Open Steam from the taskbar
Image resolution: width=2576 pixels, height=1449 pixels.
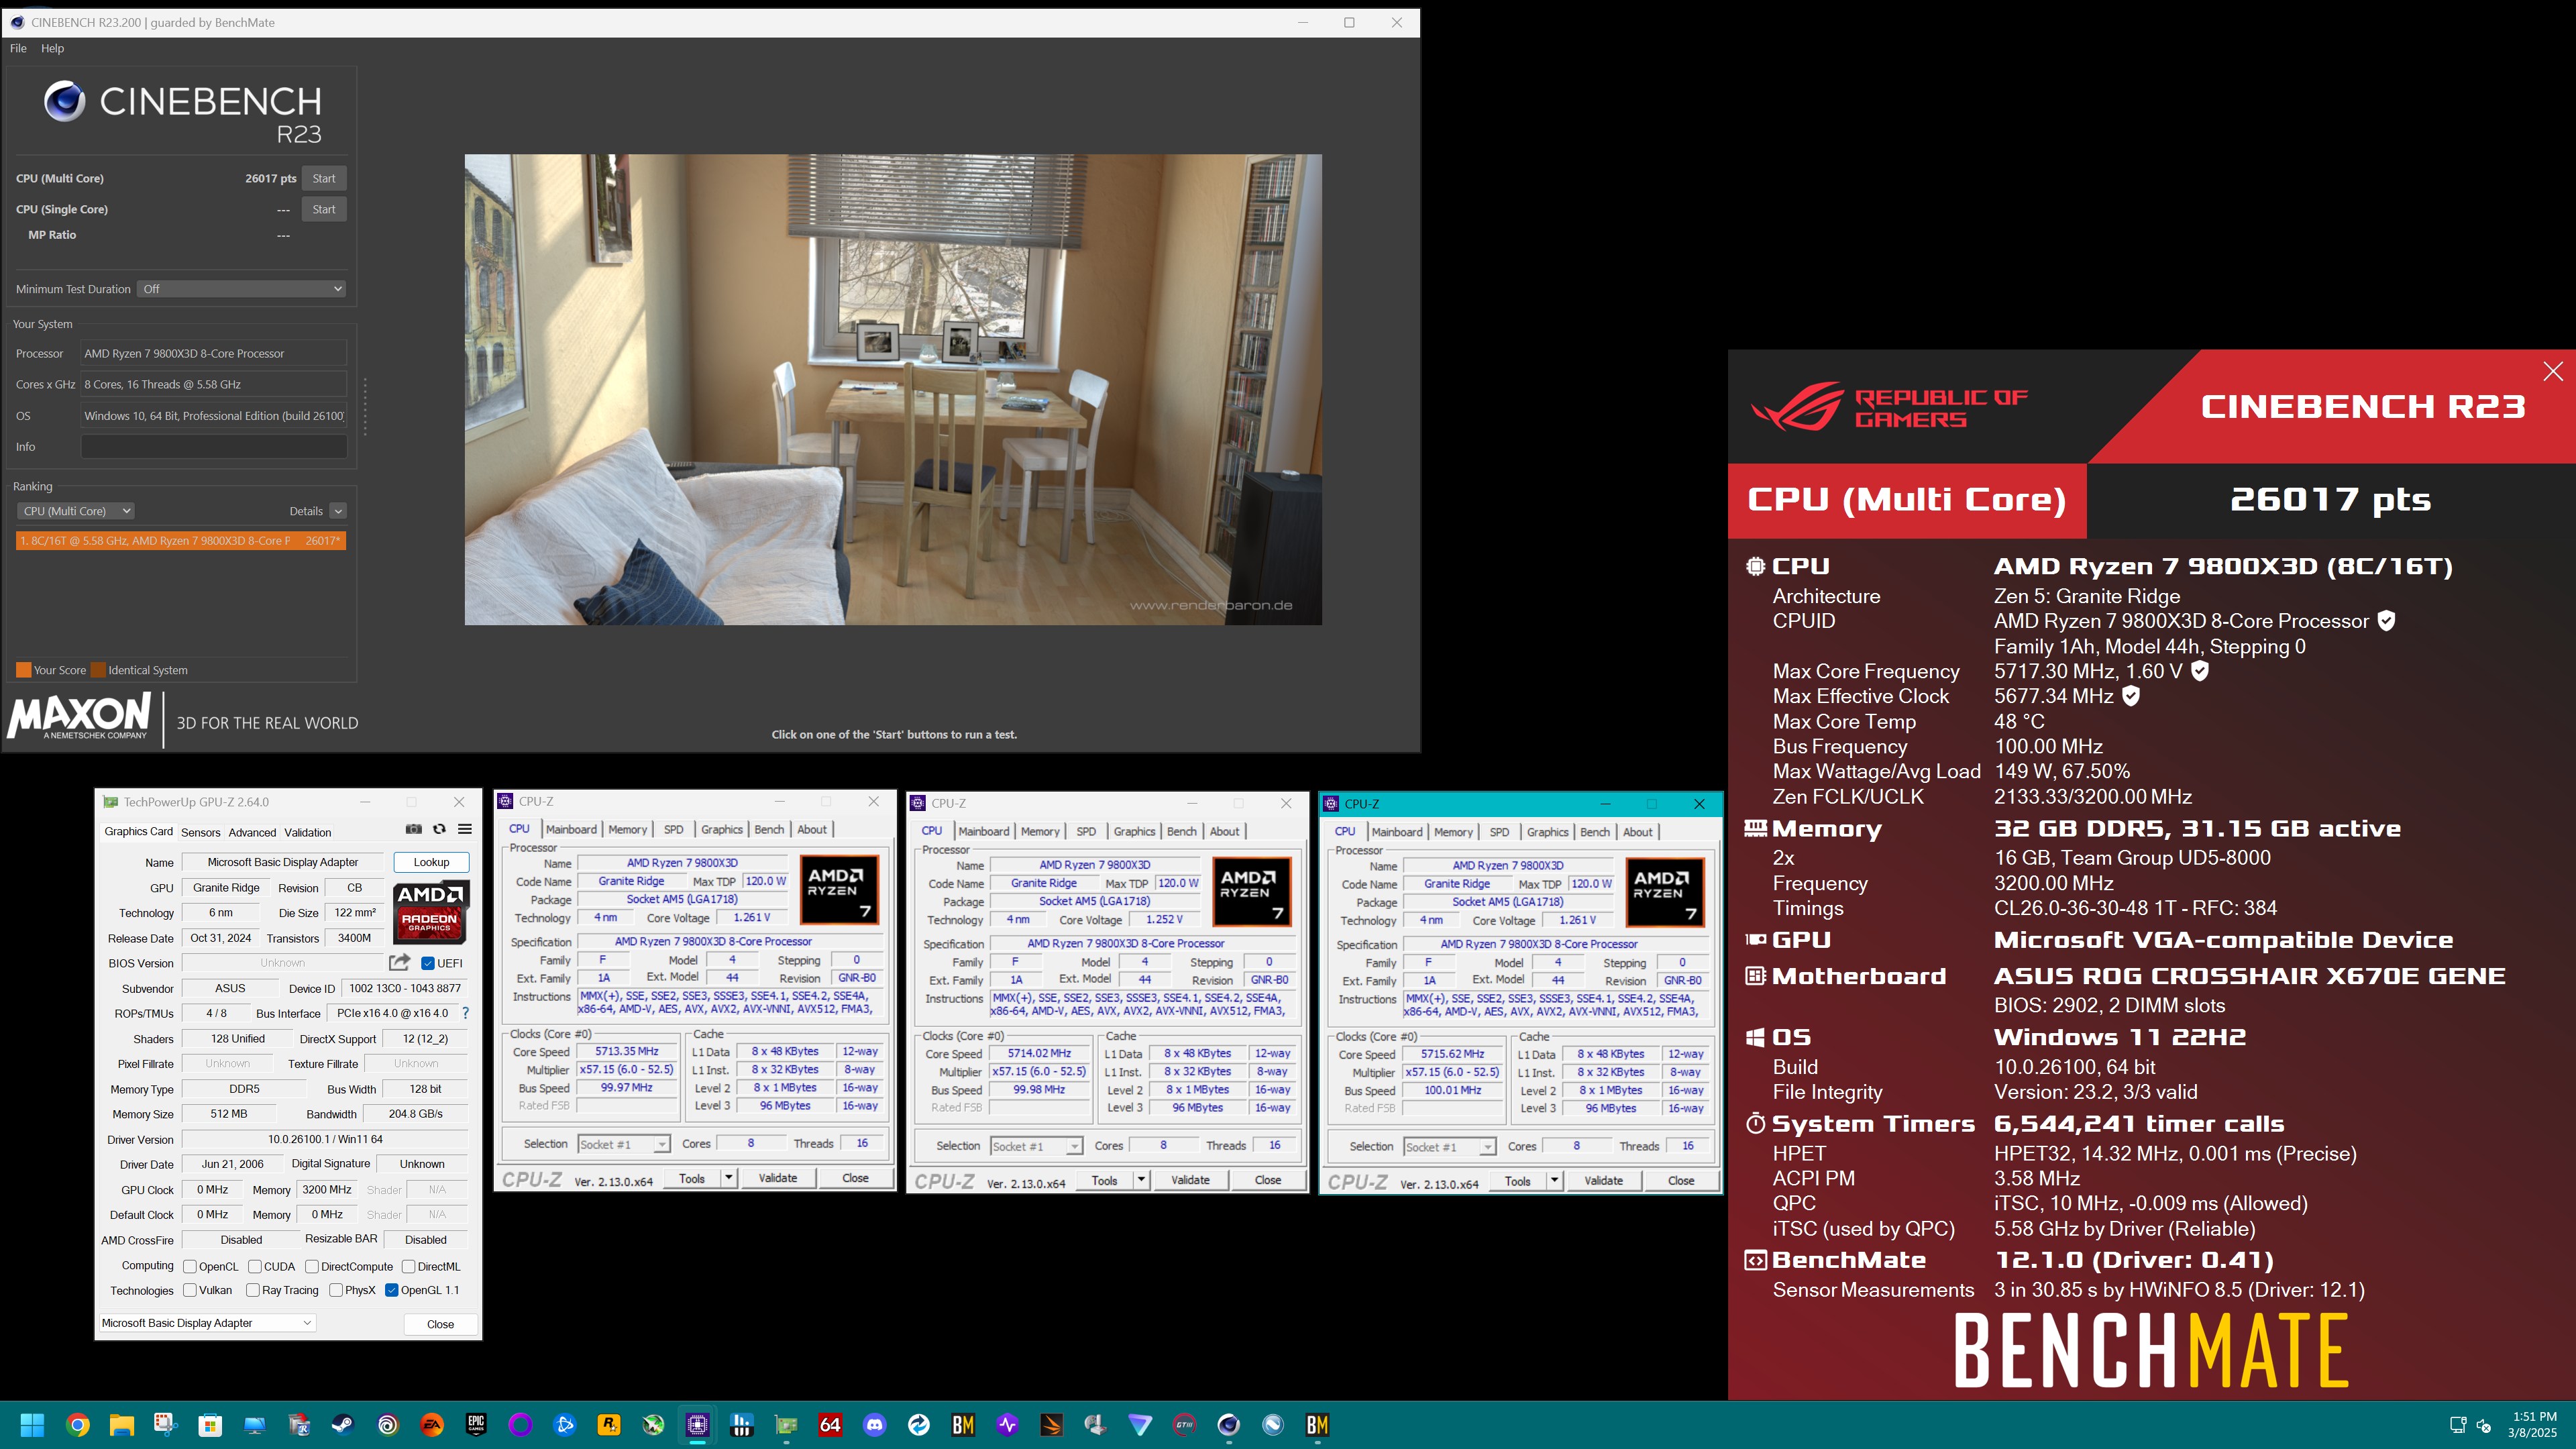point(343,1424)
